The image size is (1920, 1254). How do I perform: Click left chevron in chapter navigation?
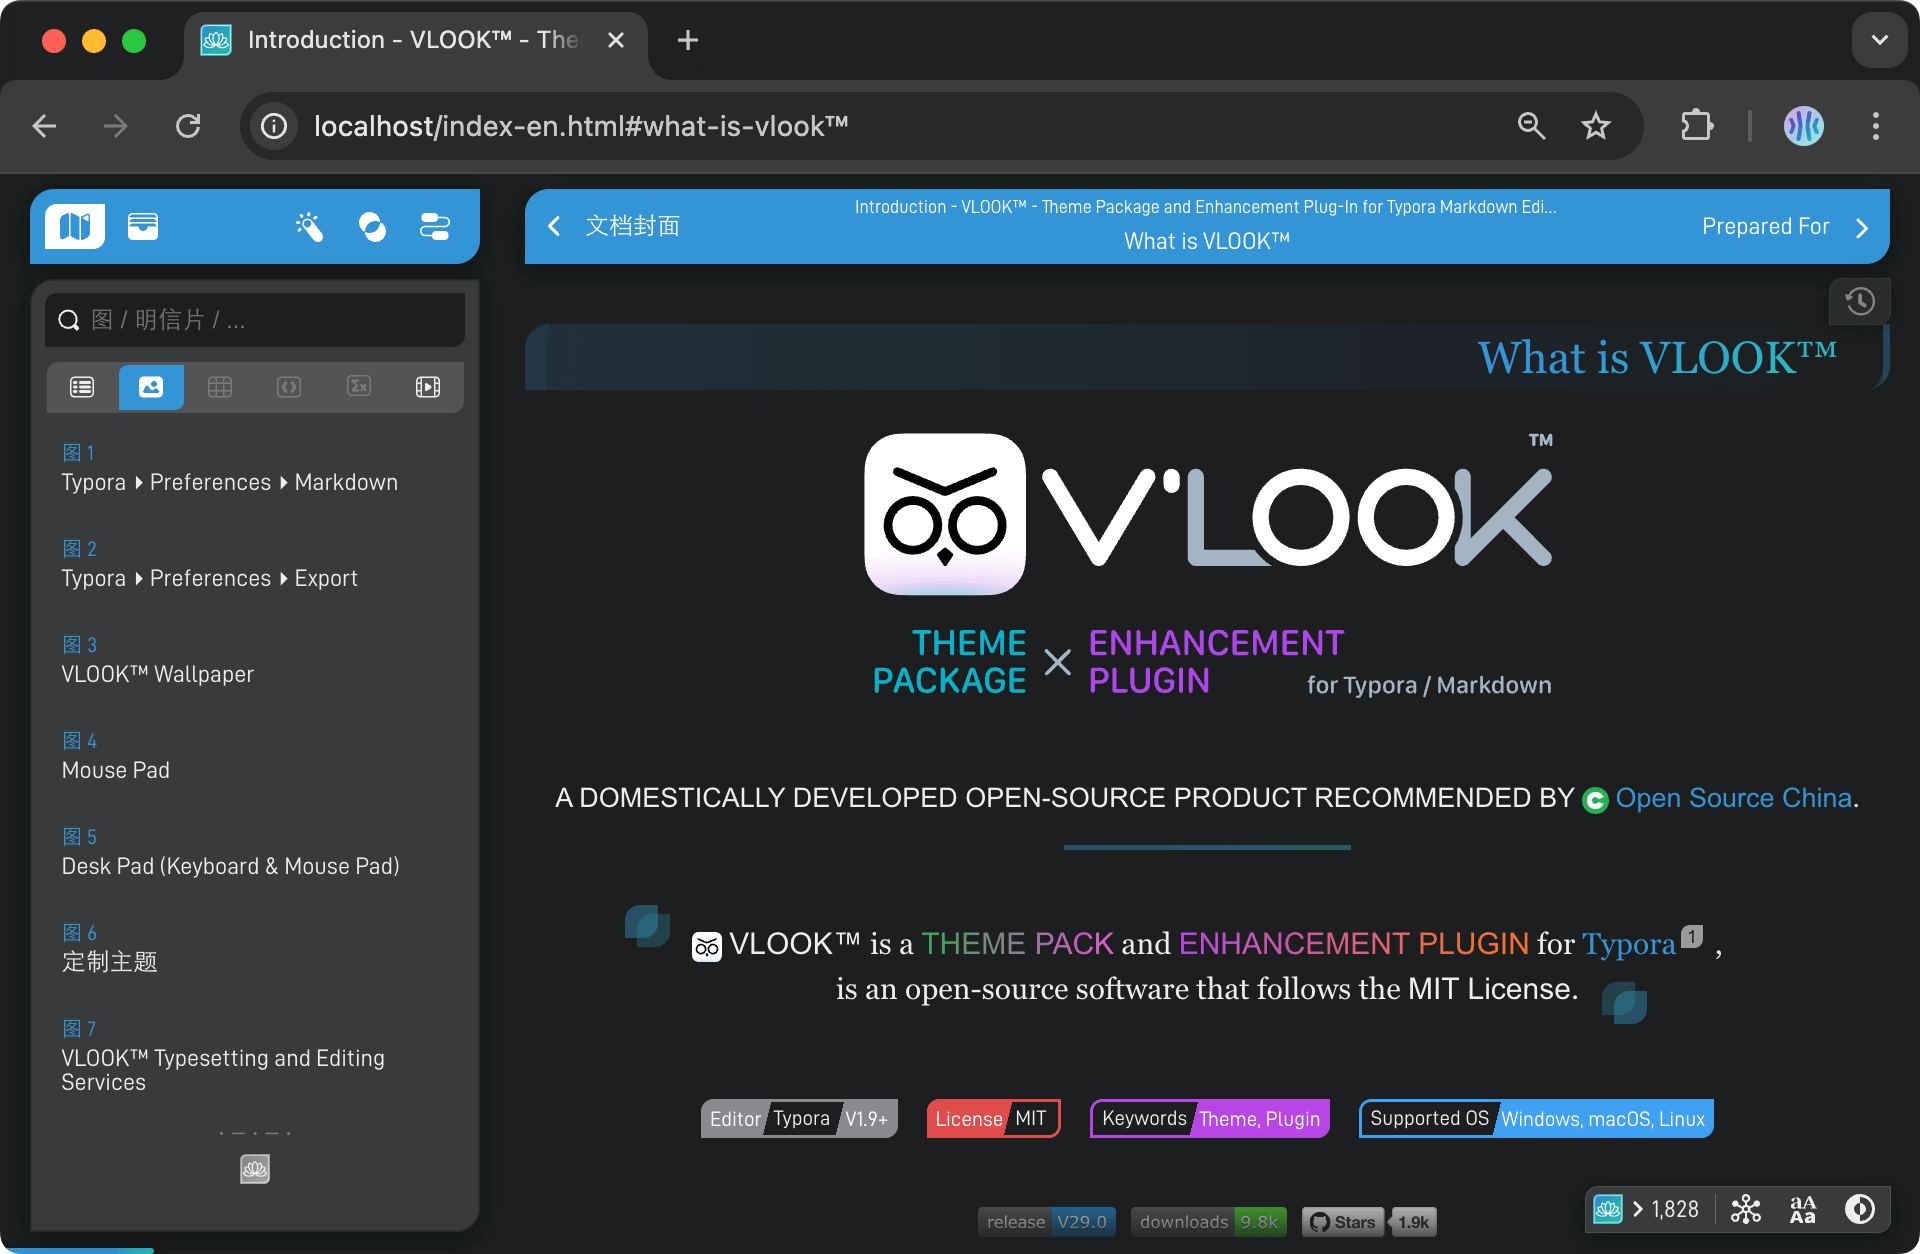pos(555,227)
